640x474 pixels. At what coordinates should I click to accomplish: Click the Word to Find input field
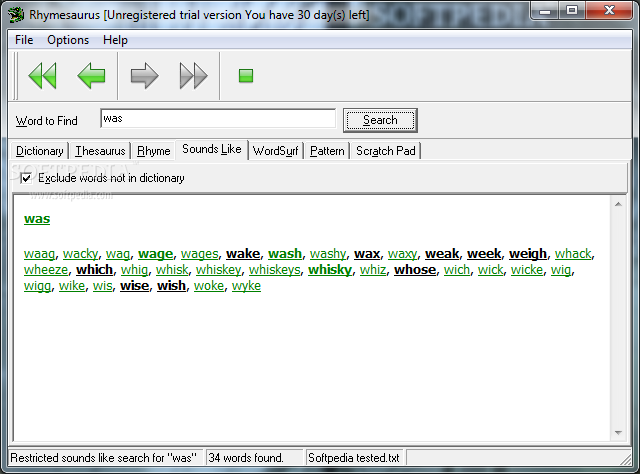[x=218, y=118]
